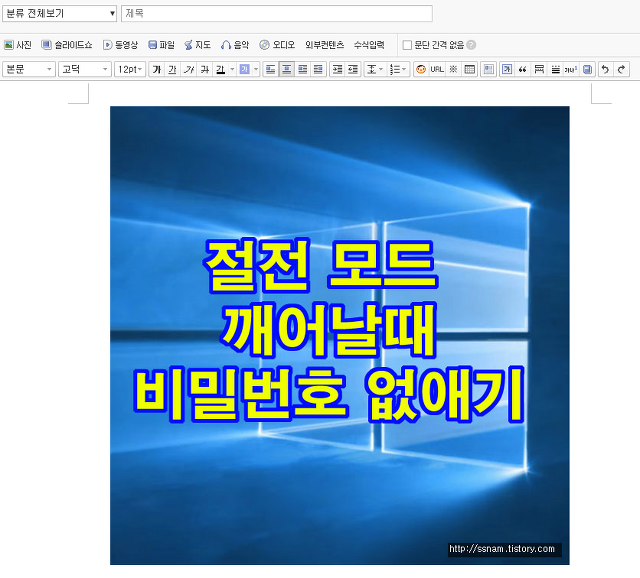Align text to the left
The height and width of the screenshot is (578, 640).
point(271,69)
